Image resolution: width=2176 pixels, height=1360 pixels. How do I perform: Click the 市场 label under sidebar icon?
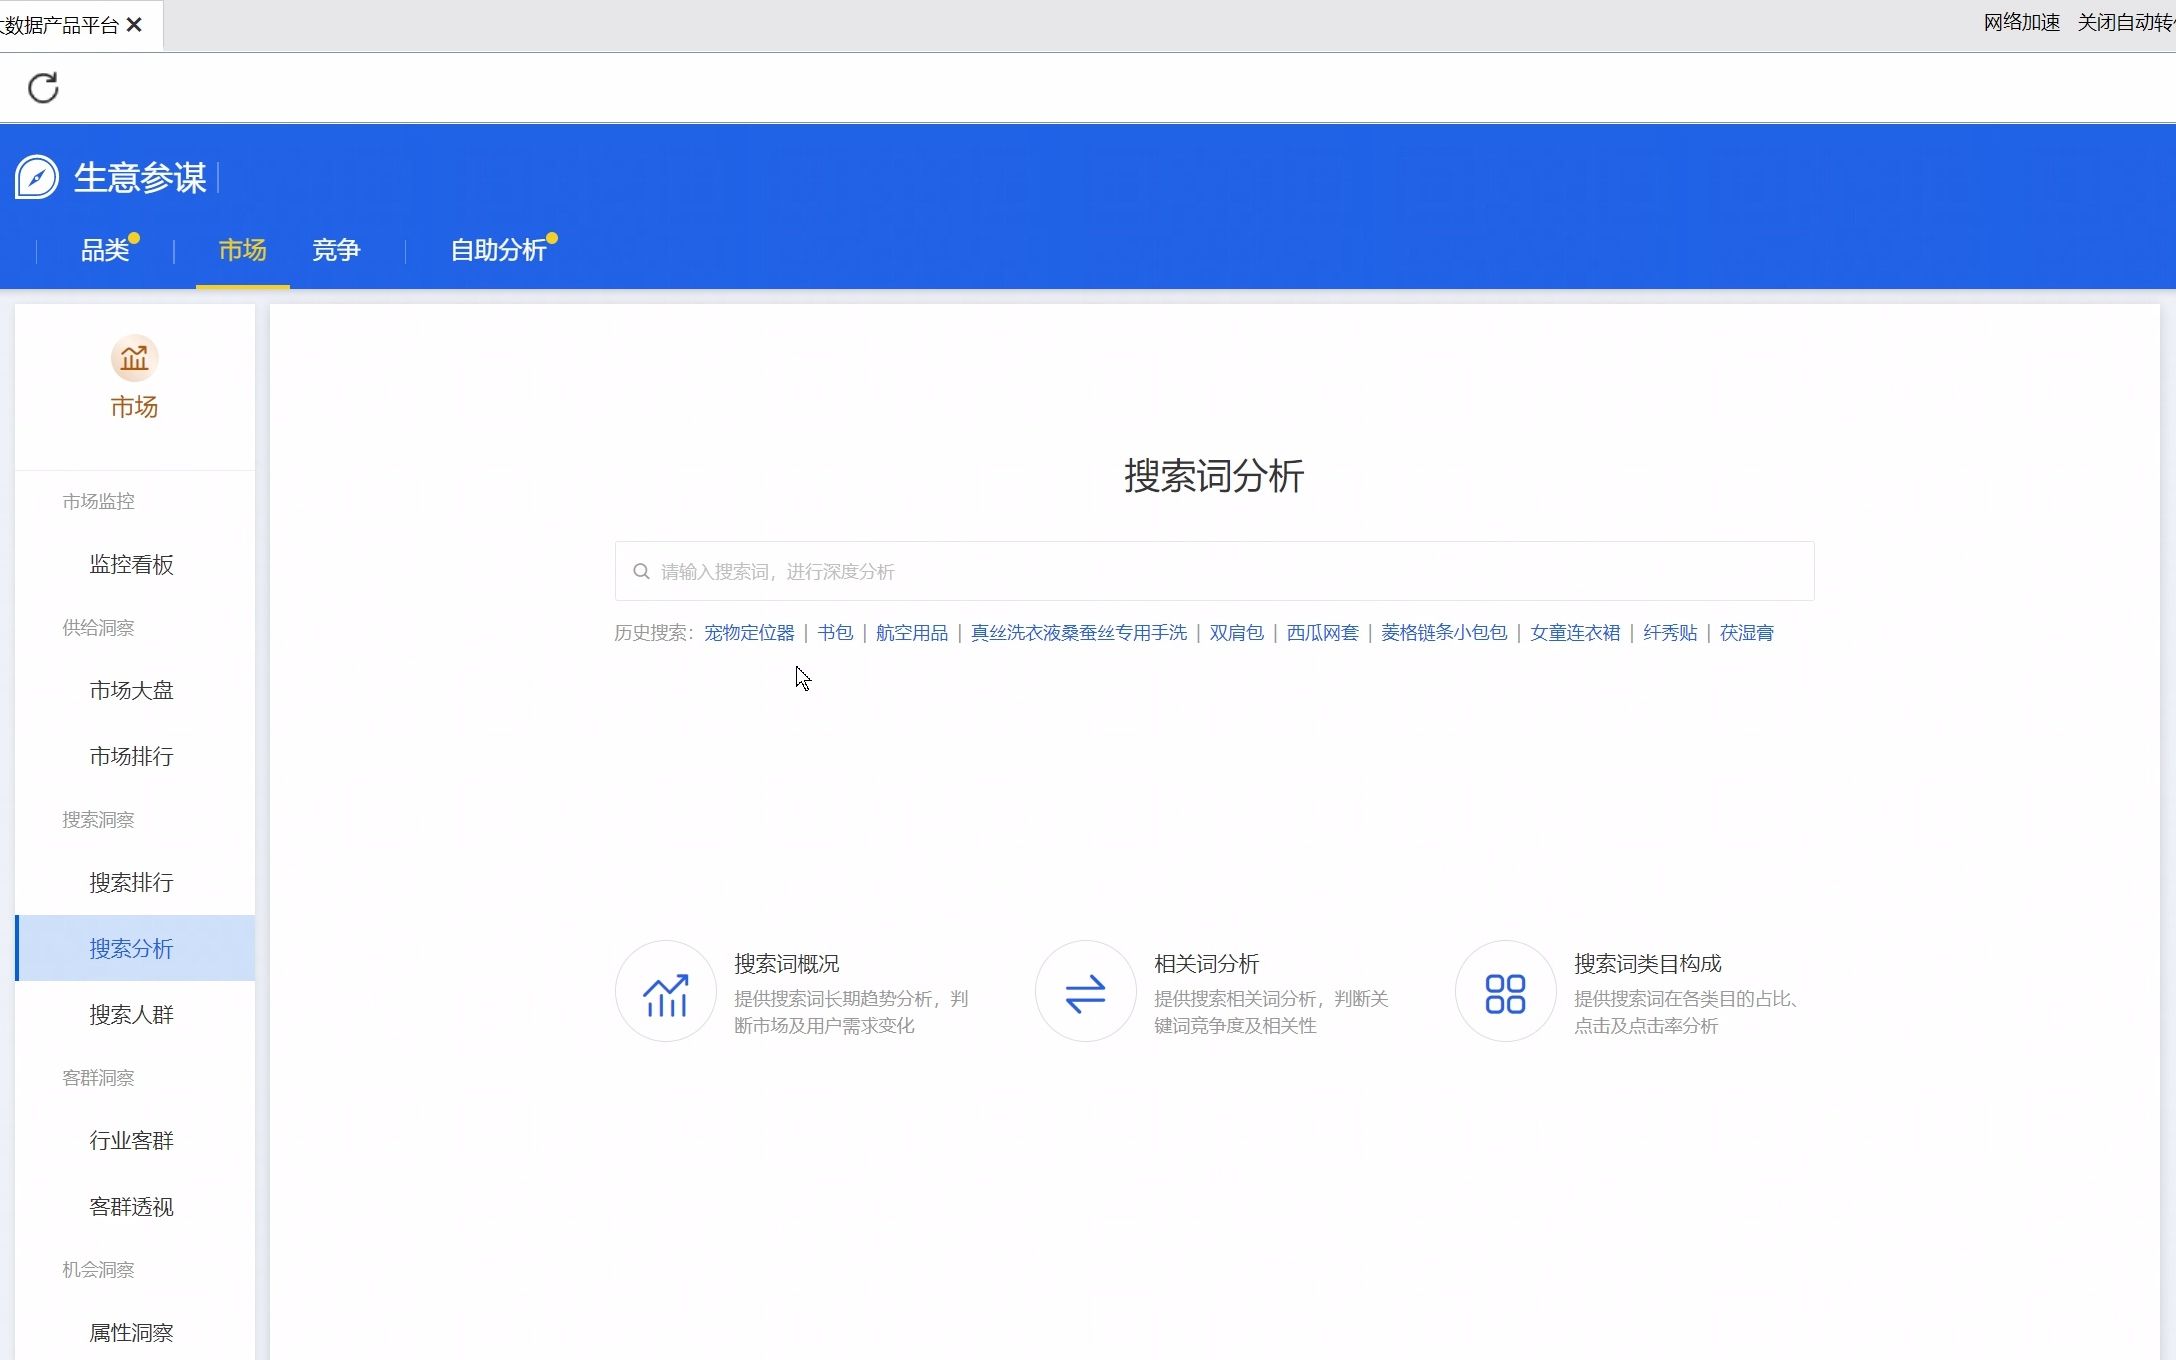(134, 407)
